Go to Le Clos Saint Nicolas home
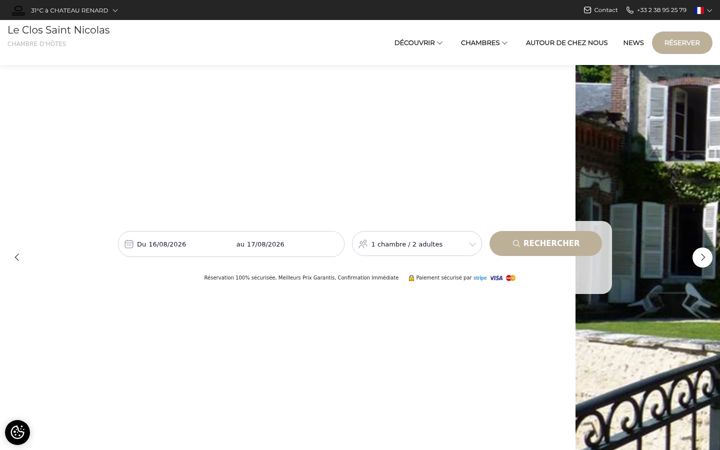Image resolution: width=720 pixels, height=450 pixels. click(59, 30)
